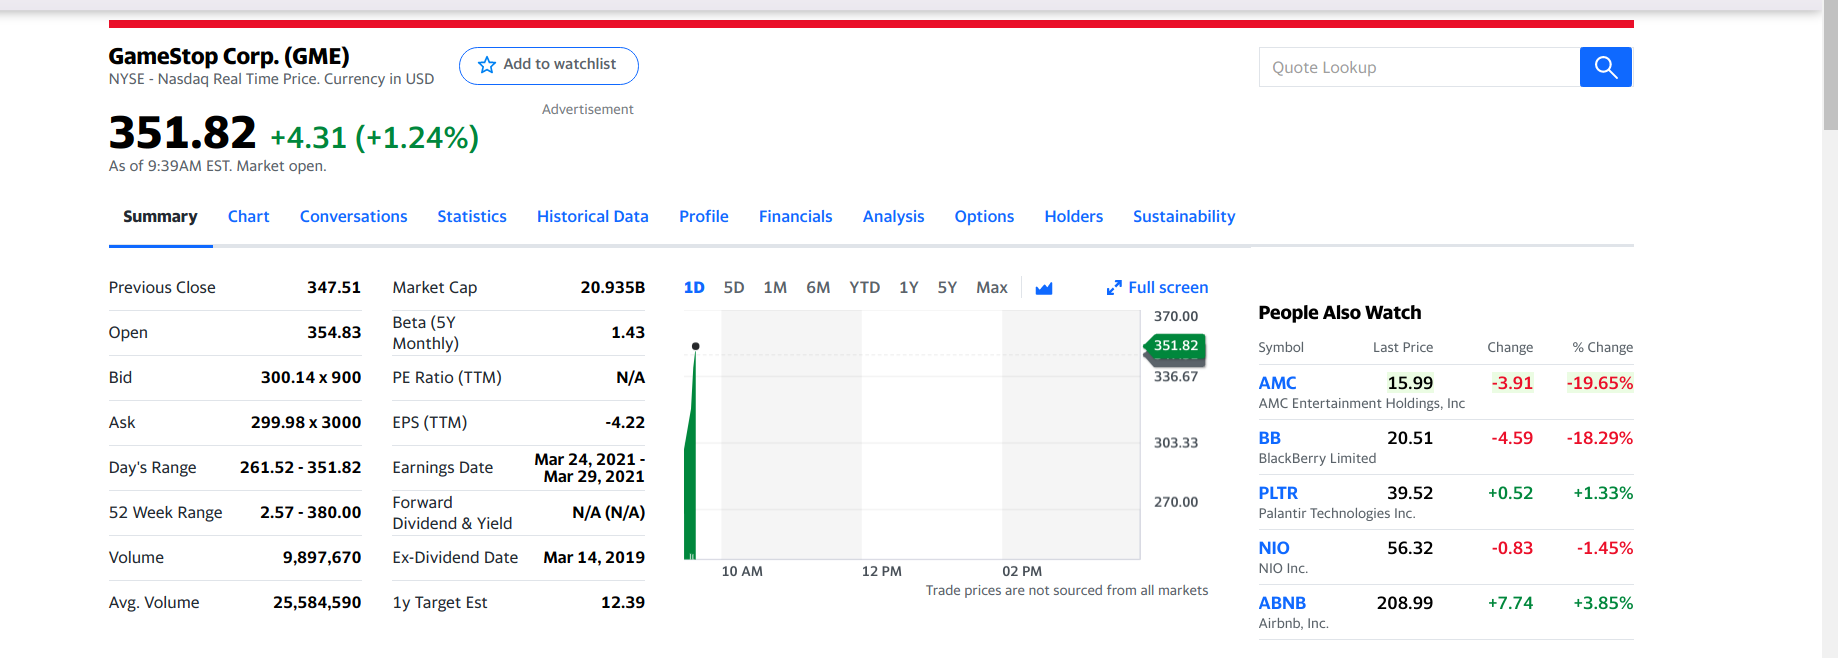Open the AMC symbol link

tap(1277, 383)
